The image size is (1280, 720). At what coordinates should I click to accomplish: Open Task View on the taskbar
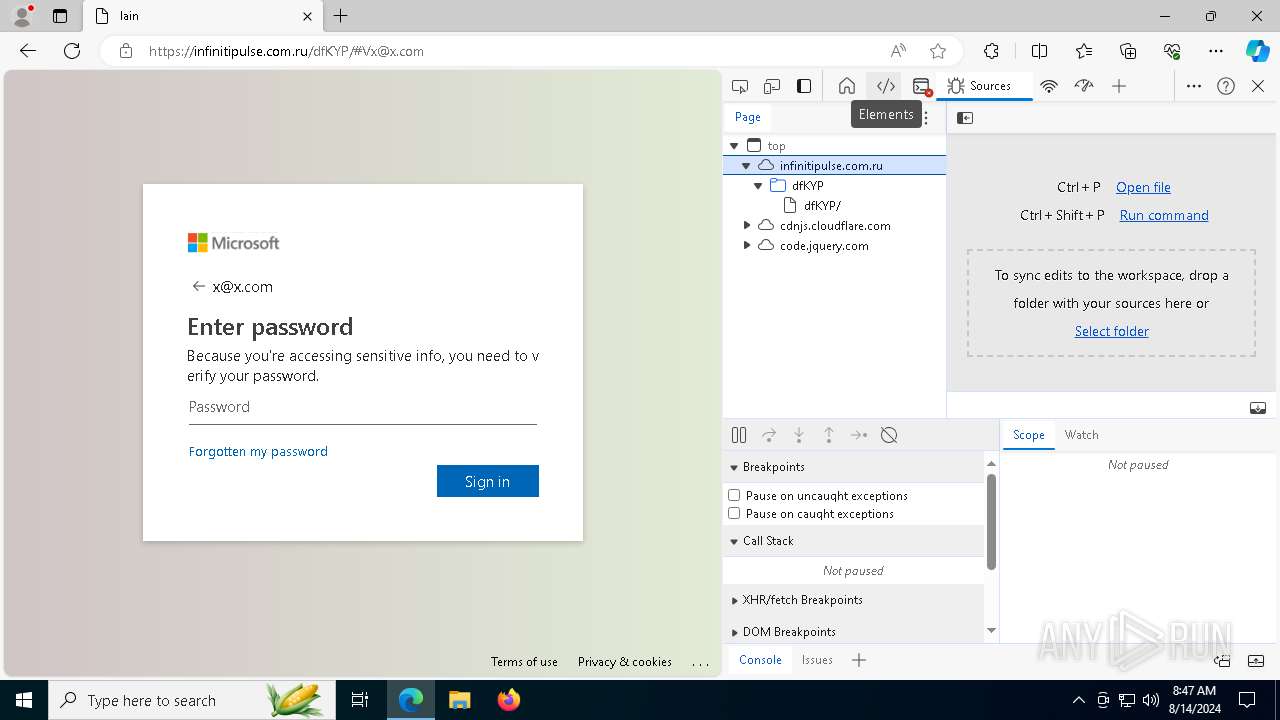point(360,700)
